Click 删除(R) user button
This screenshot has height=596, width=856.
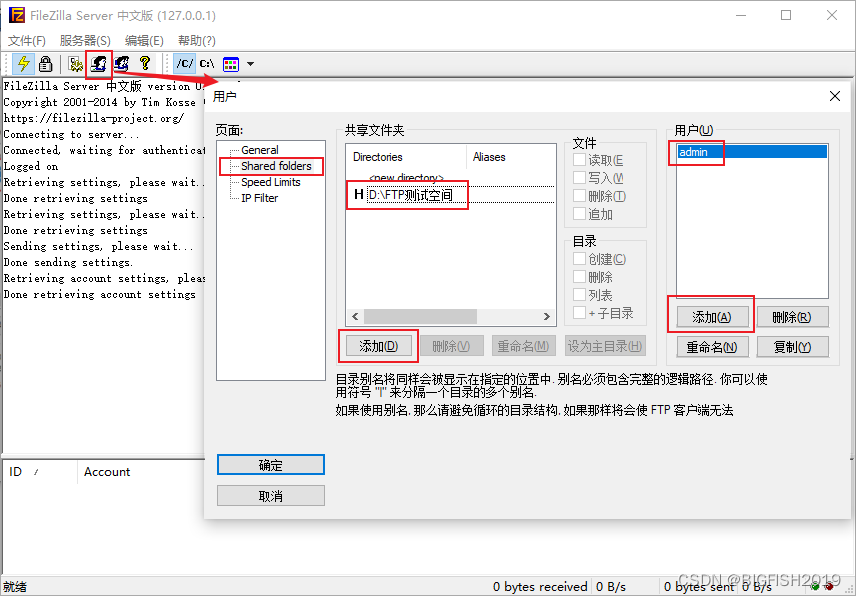click(x=792, y=317)
